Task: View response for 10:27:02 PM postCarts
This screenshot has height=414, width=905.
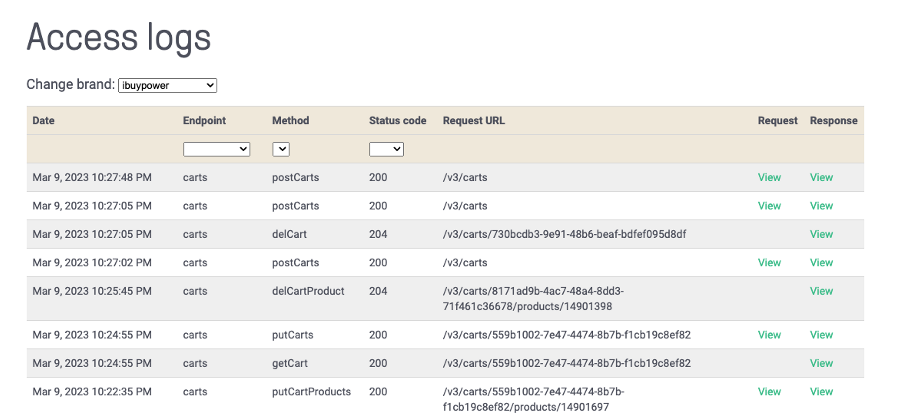Action: [821, 263]
